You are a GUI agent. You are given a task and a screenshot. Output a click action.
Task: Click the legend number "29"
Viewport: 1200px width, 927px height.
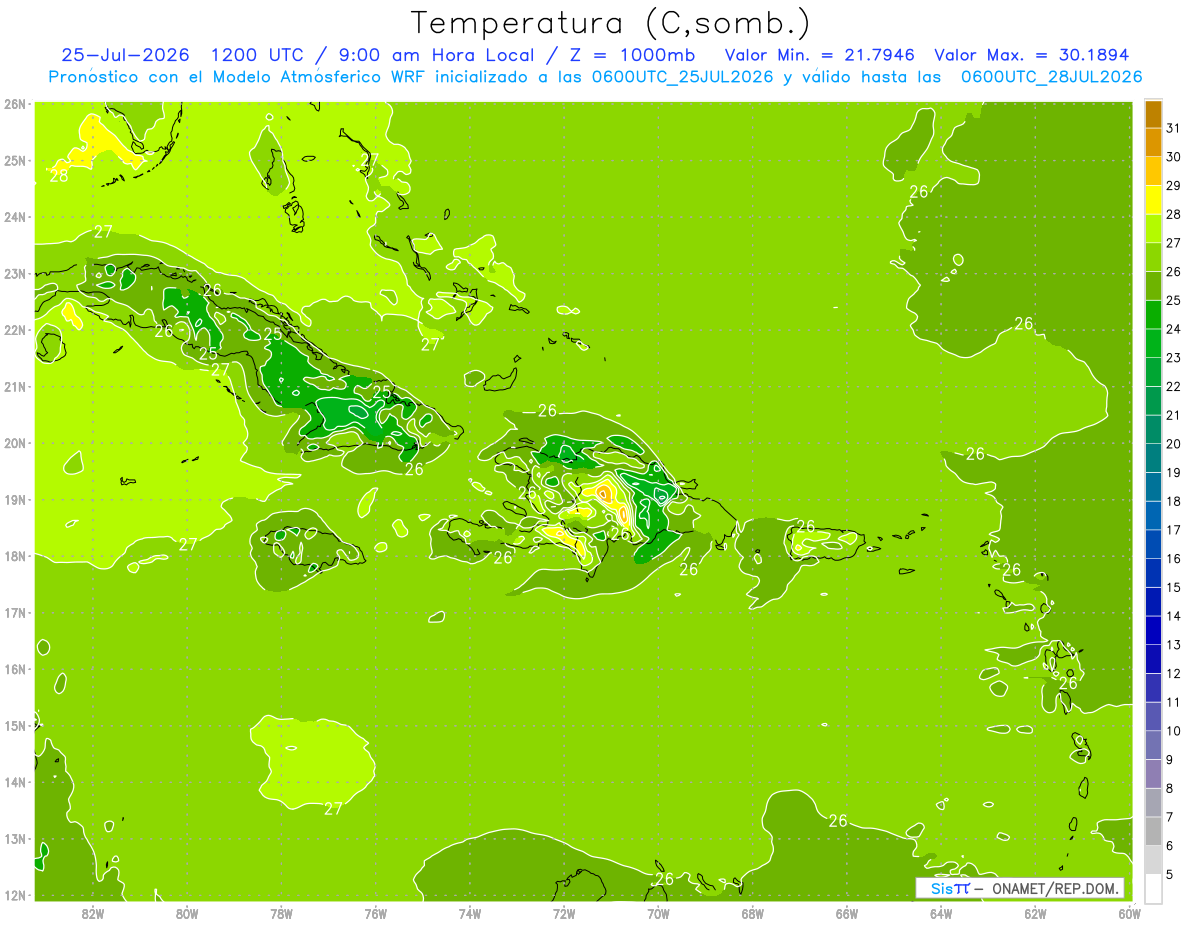1173,185
